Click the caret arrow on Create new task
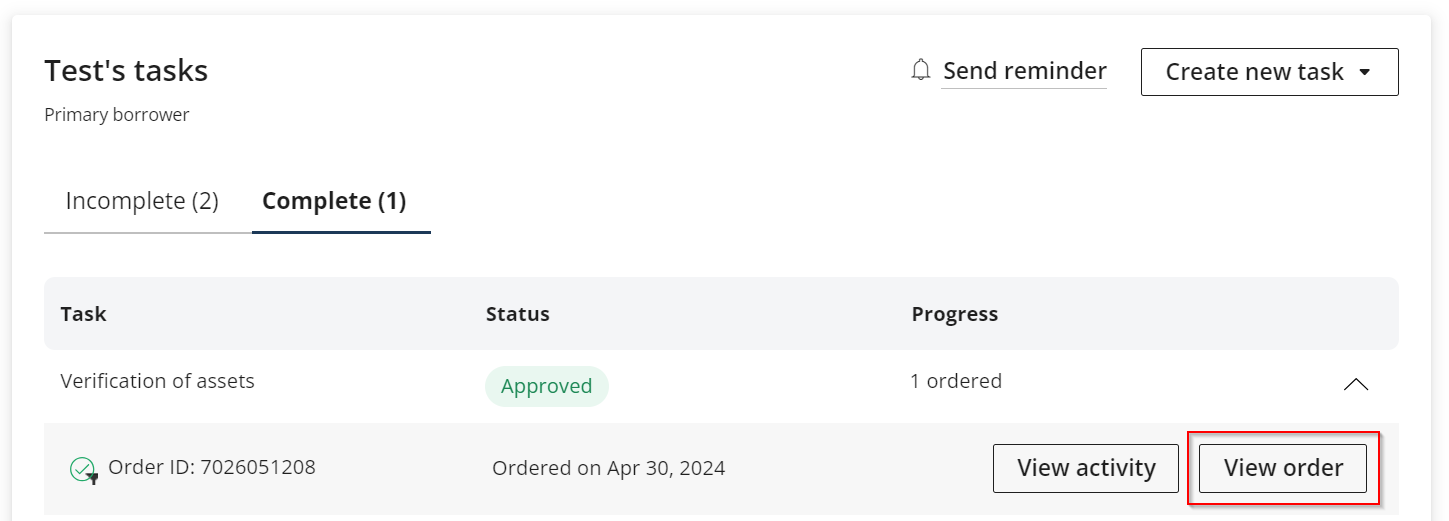 1365,72
